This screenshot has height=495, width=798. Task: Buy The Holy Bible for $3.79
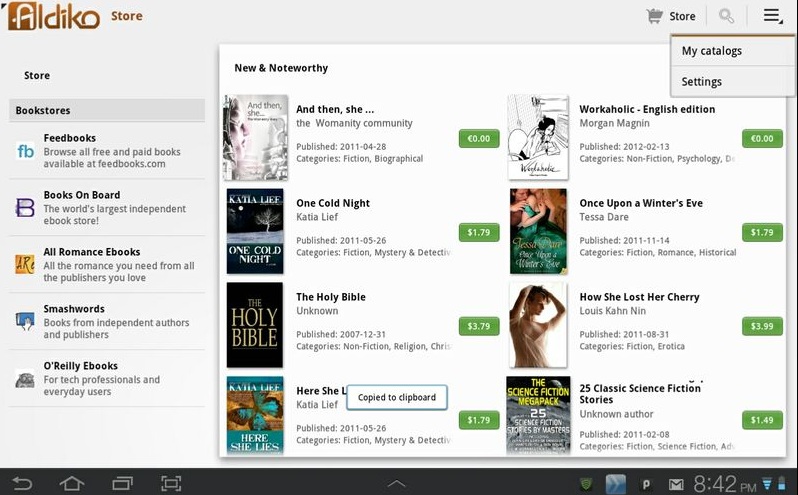click(x=479, y=326)
